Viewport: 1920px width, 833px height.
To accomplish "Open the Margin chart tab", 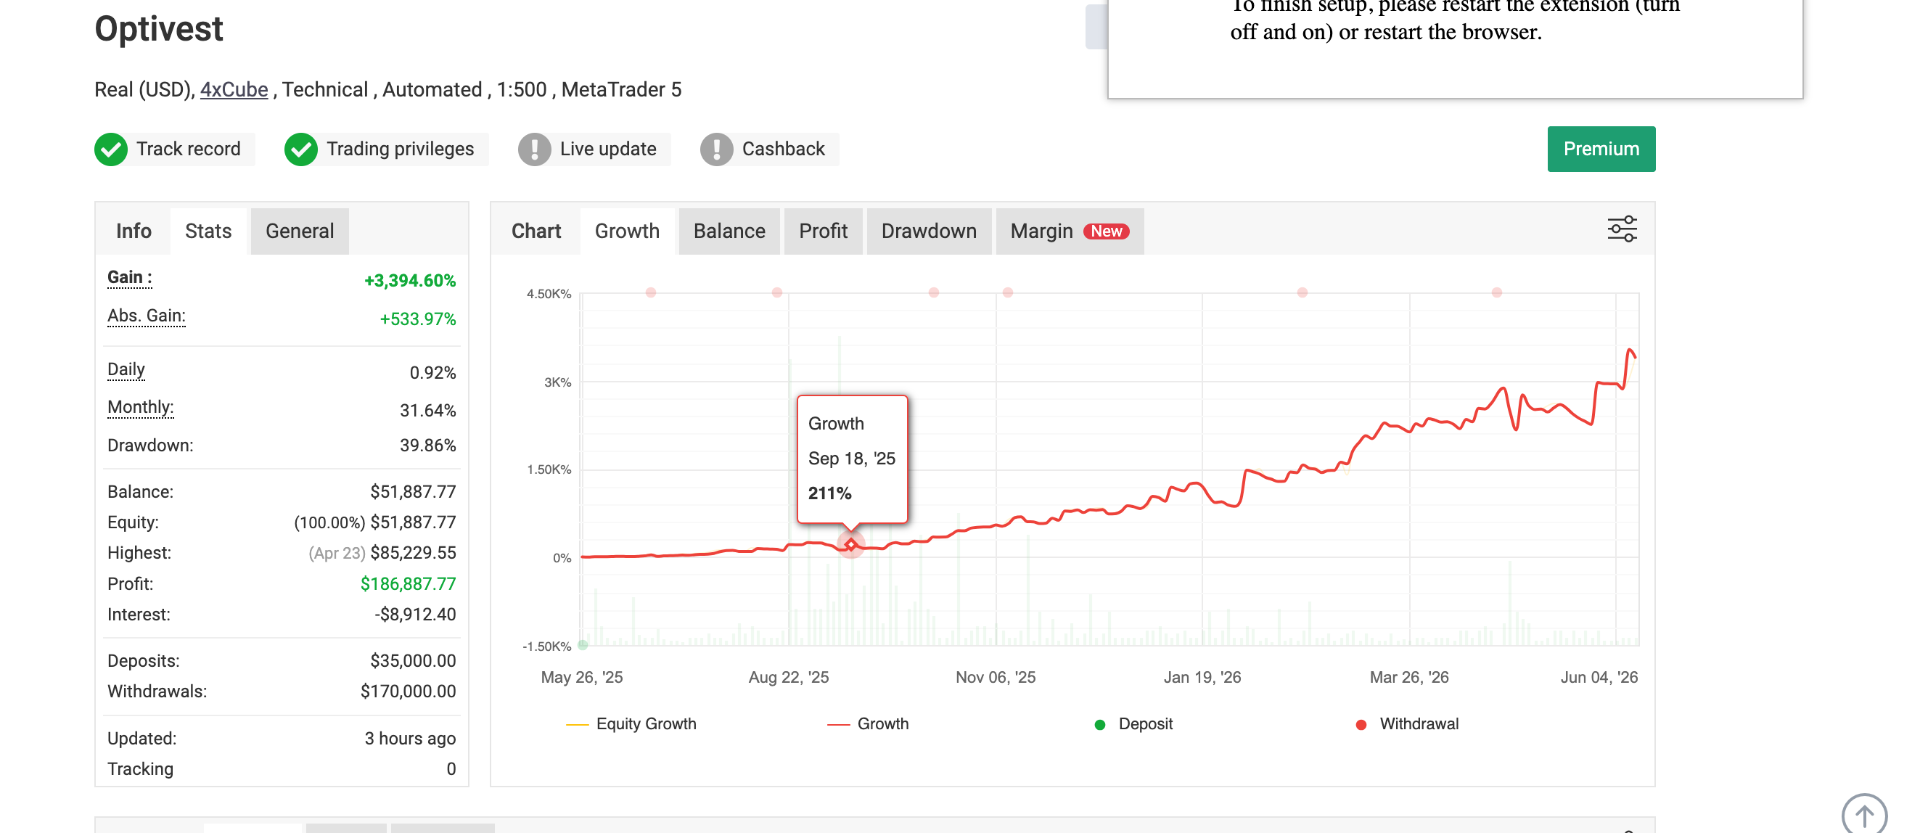I will (x=1070, y=231).
